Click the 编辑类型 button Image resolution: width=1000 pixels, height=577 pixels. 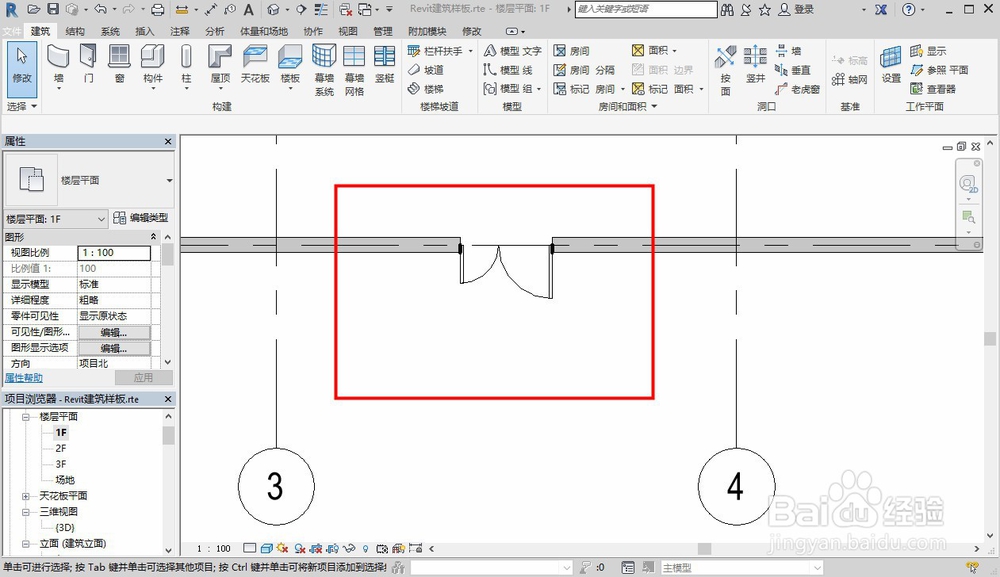click(140, 218)
